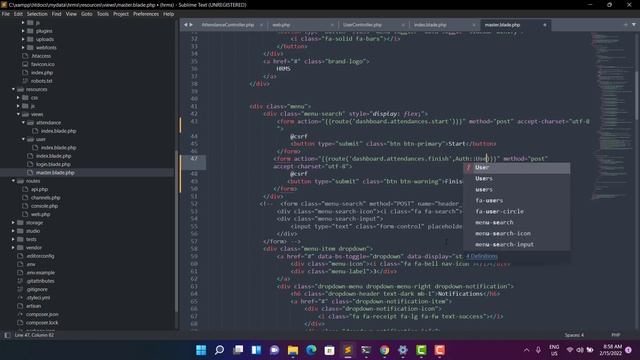Image resolution: width=640 pixels, height=360 pixels.
Task: Close the UserController.php tab
Action: pos(403,25)
